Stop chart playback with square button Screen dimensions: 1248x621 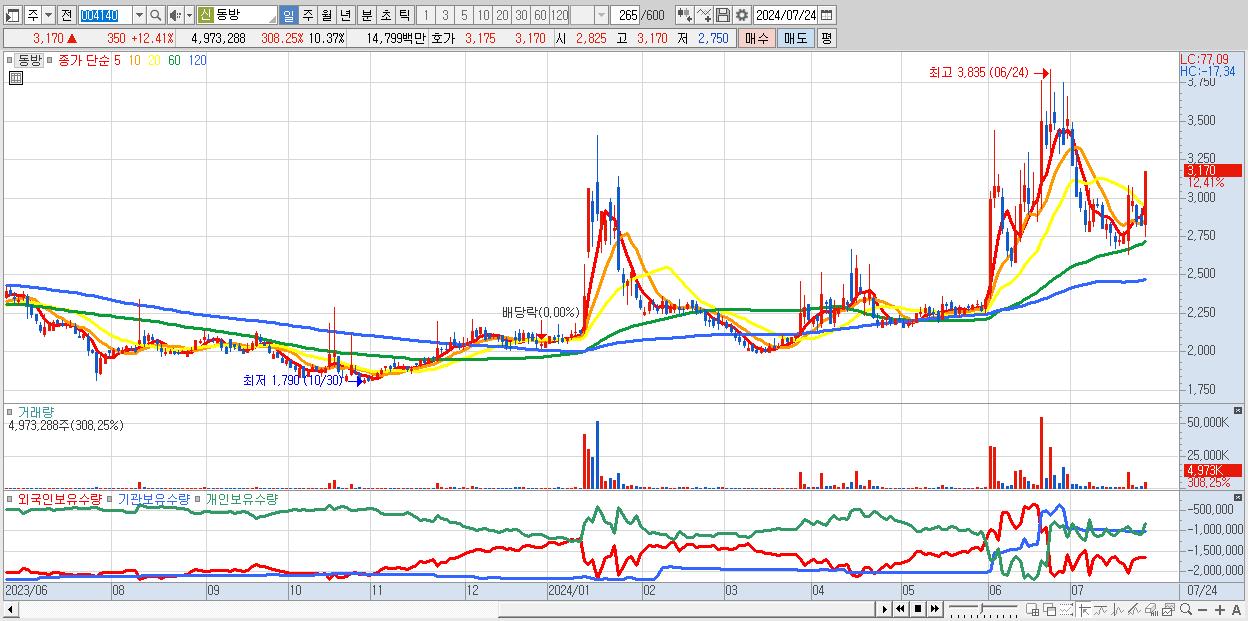point(918,609)
